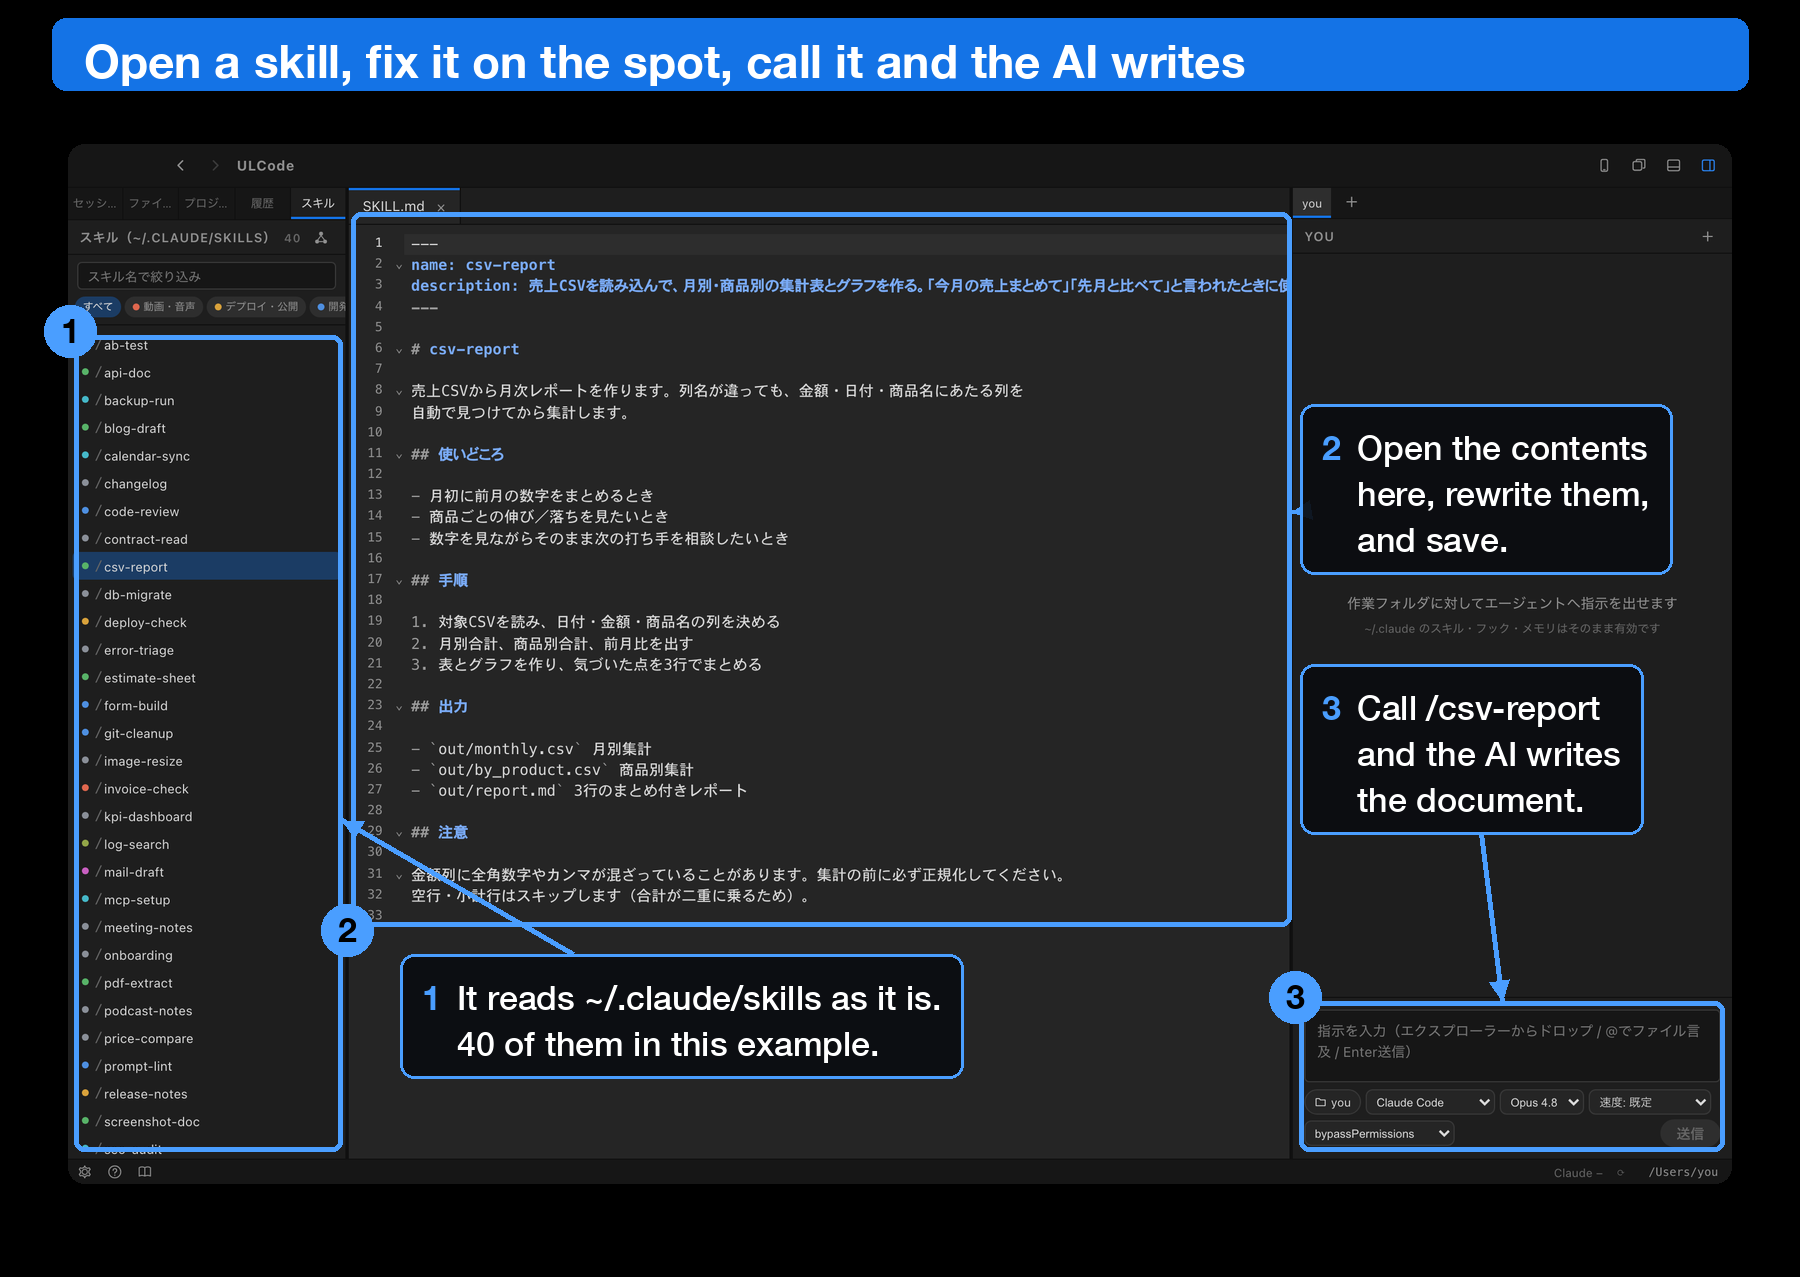Click the sync indicator icon beside Claude status
The width and height of the screenshot is (1800, 1277).
coord(1620,1173)
